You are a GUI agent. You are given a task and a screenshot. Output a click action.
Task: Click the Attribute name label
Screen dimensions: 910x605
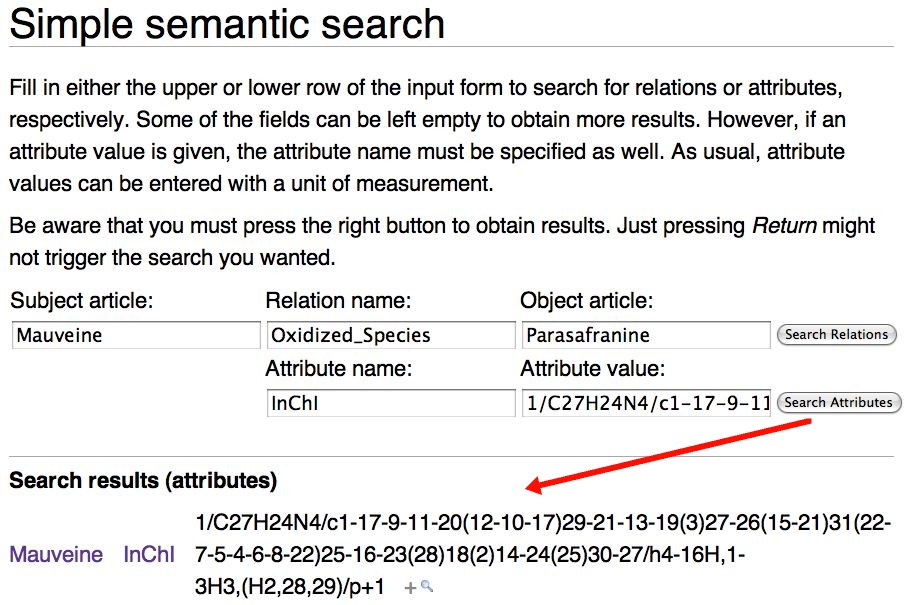coord(339,369)
